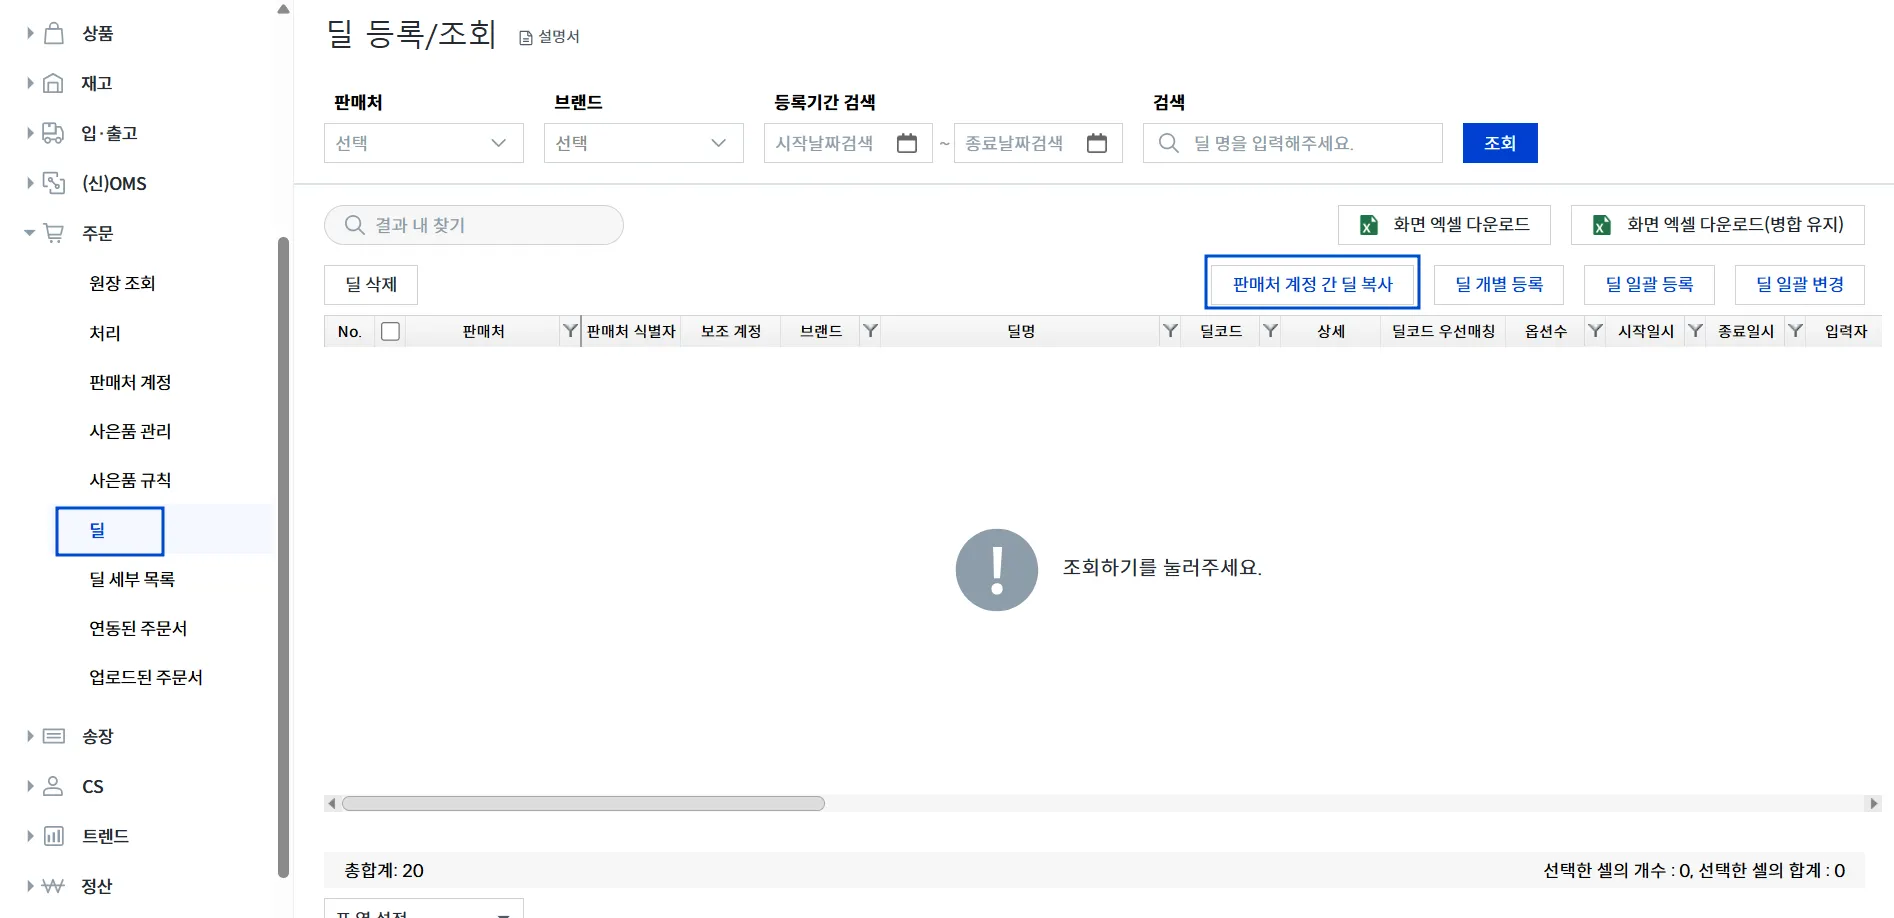The height and width of the screenshot is (918, 1894).
Task: Click the filter icon on 브랜드 column
Action: click(870, 331)
